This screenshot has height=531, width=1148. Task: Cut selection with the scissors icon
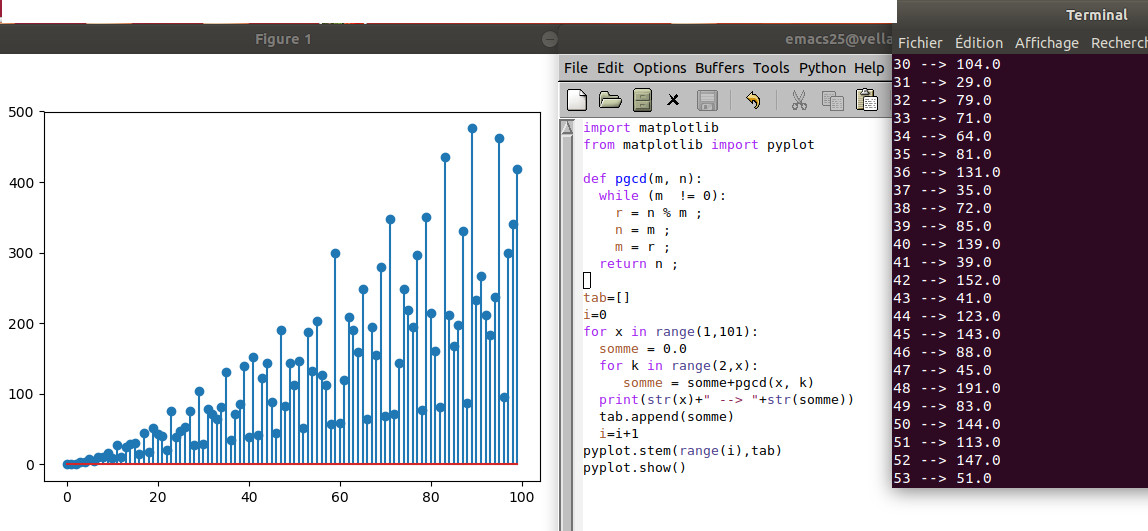799,100
